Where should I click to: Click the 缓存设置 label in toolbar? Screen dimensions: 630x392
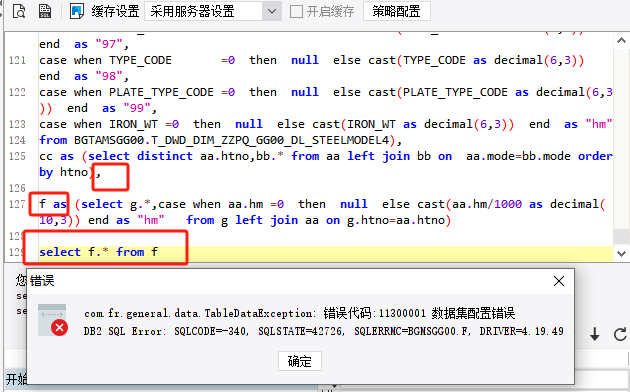pyautogui.click(x=115, y=11)
